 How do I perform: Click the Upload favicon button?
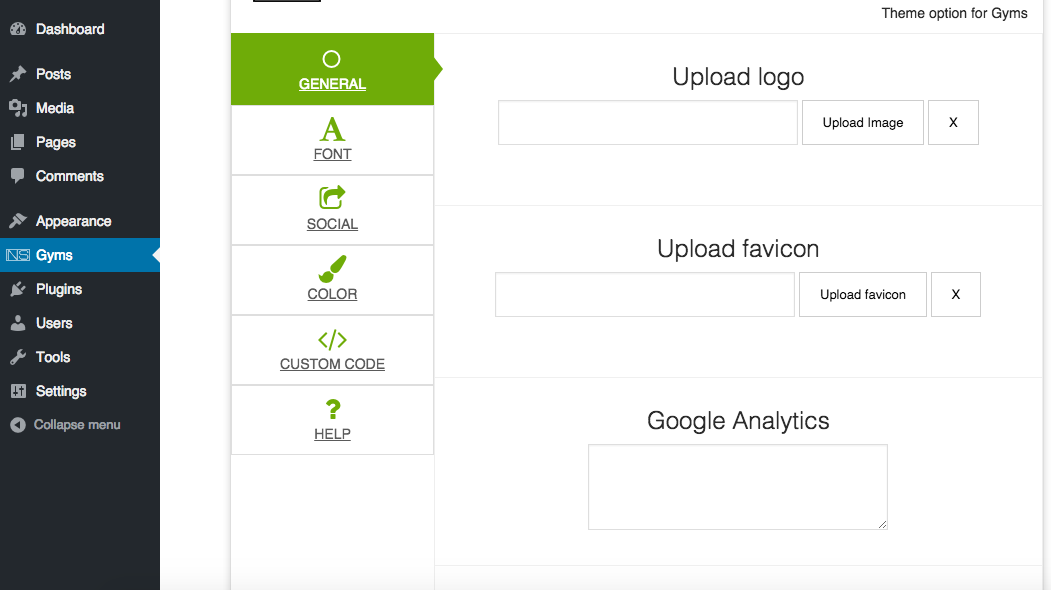click(x=863, y=294)
